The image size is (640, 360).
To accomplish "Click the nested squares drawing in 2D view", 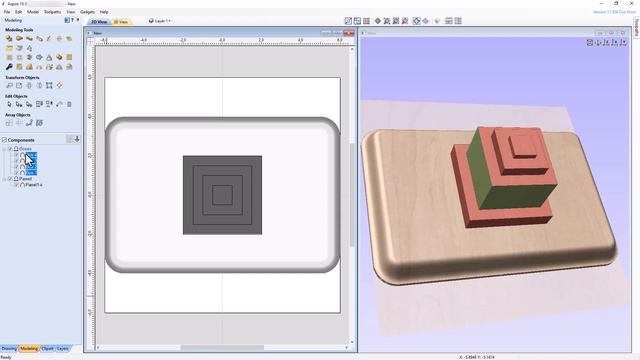I will 222,195.
